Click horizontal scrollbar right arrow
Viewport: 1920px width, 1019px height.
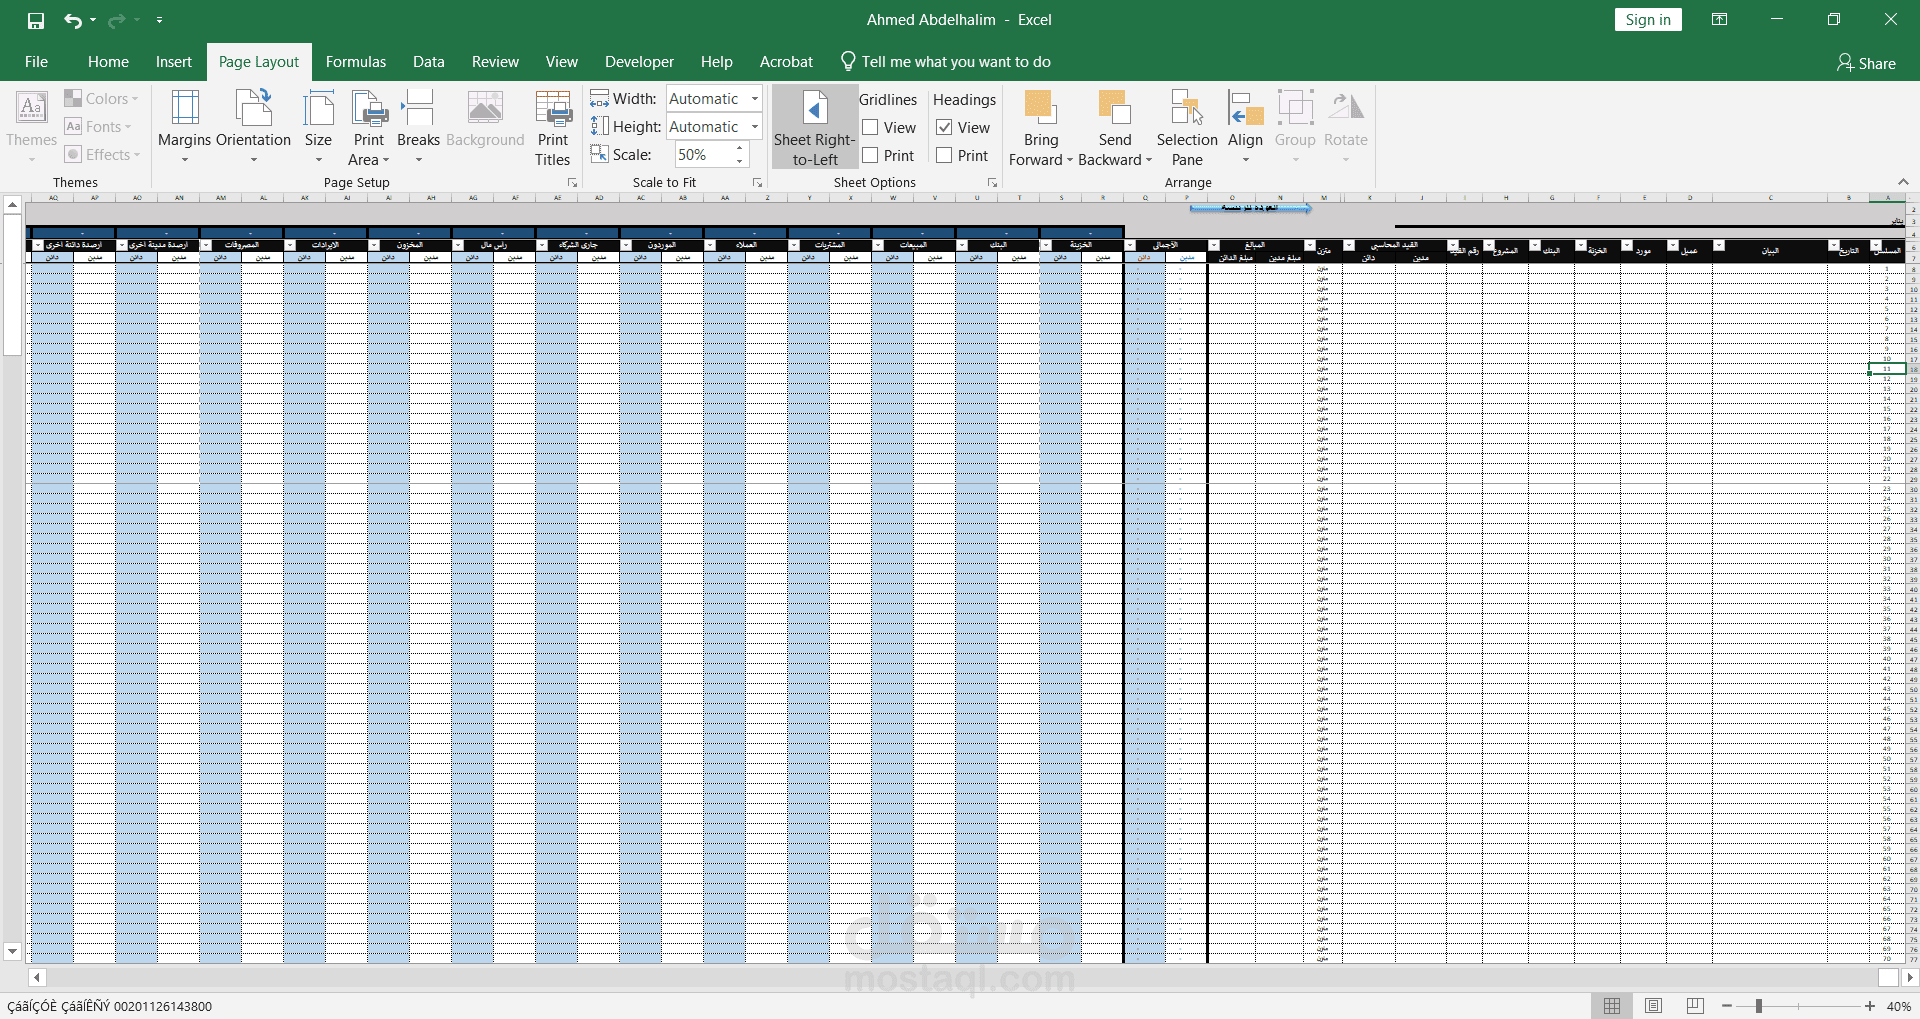coord(1909,977)
